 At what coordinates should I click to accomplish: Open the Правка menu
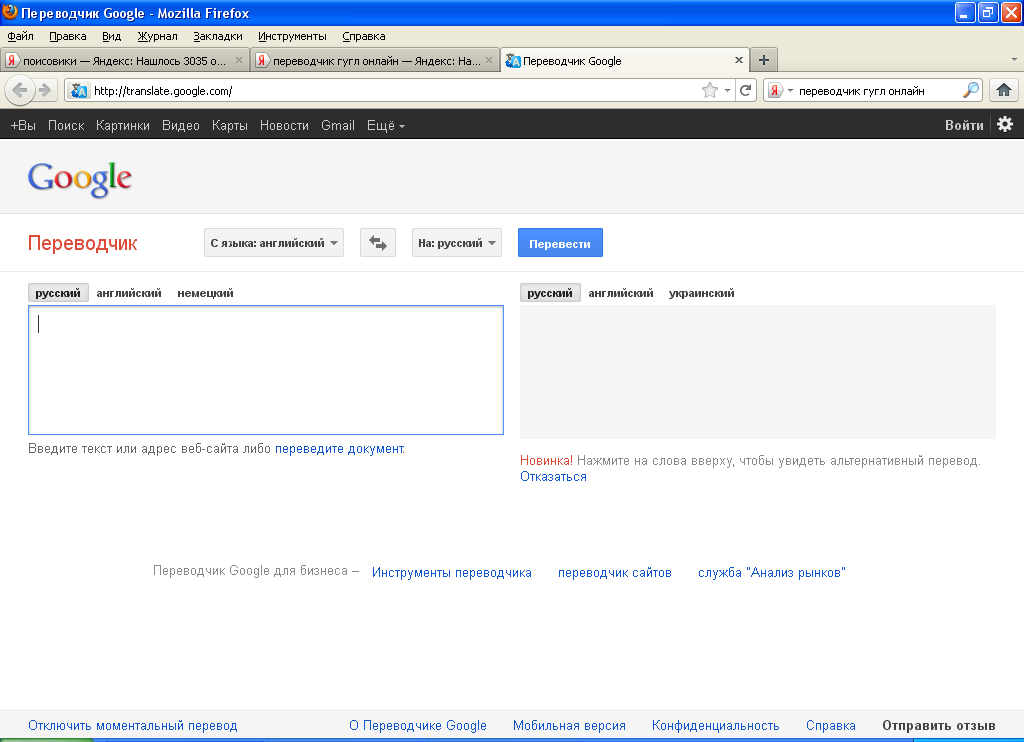[x=67, y=36]
